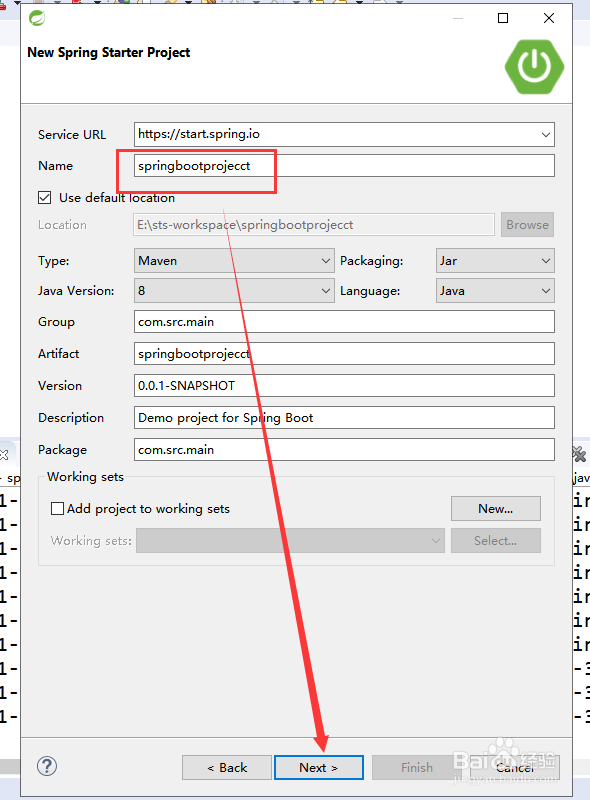This screenshot has width=590, height=800.
Task: Click the Package input field
Action: [x=344, y=449]
